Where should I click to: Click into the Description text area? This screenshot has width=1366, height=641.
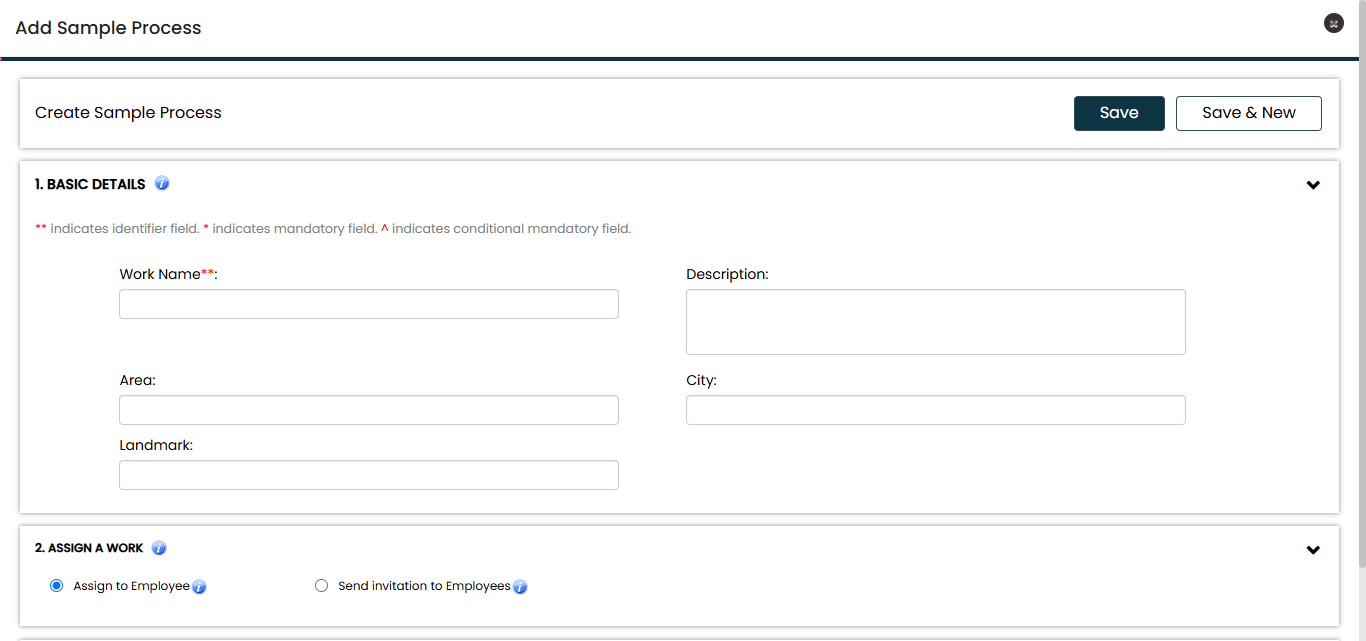[935, 322]
